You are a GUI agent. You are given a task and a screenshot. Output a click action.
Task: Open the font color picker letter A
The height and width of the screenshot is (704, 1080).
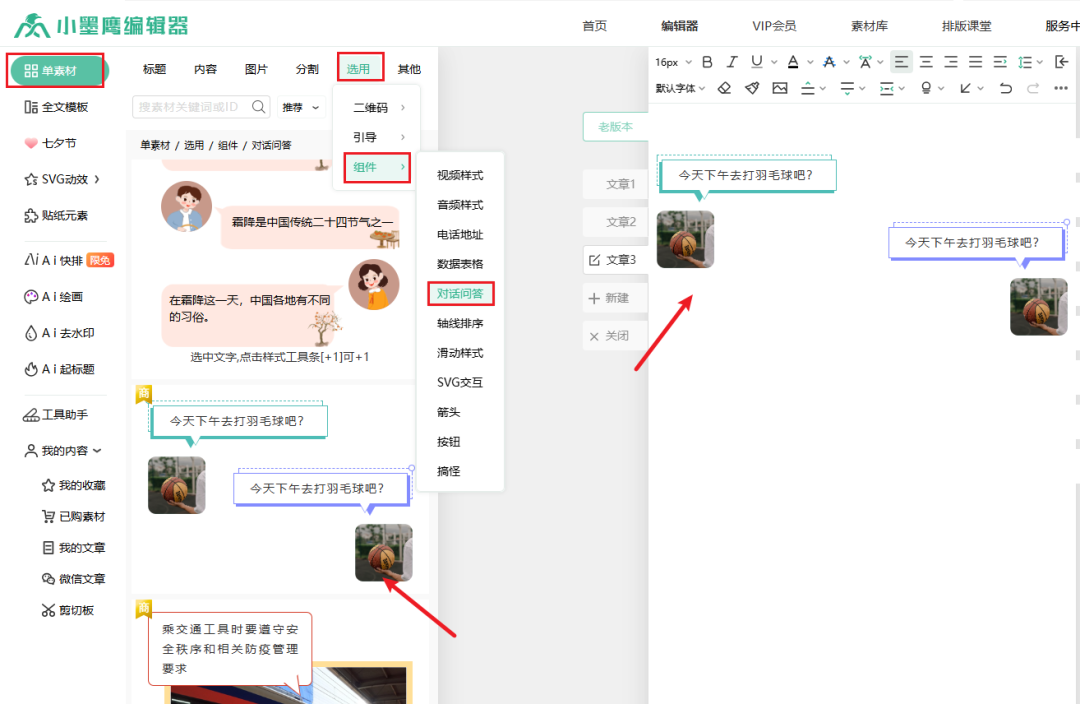point(793,62)
